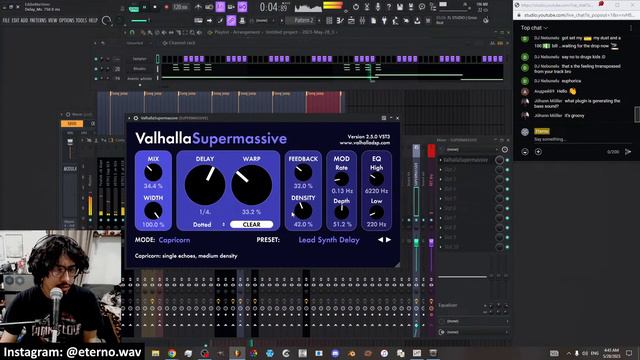Click the chat emoji icon
This screenshot has height=360, width=640.
pyautogui.click(x=525, y=152)
